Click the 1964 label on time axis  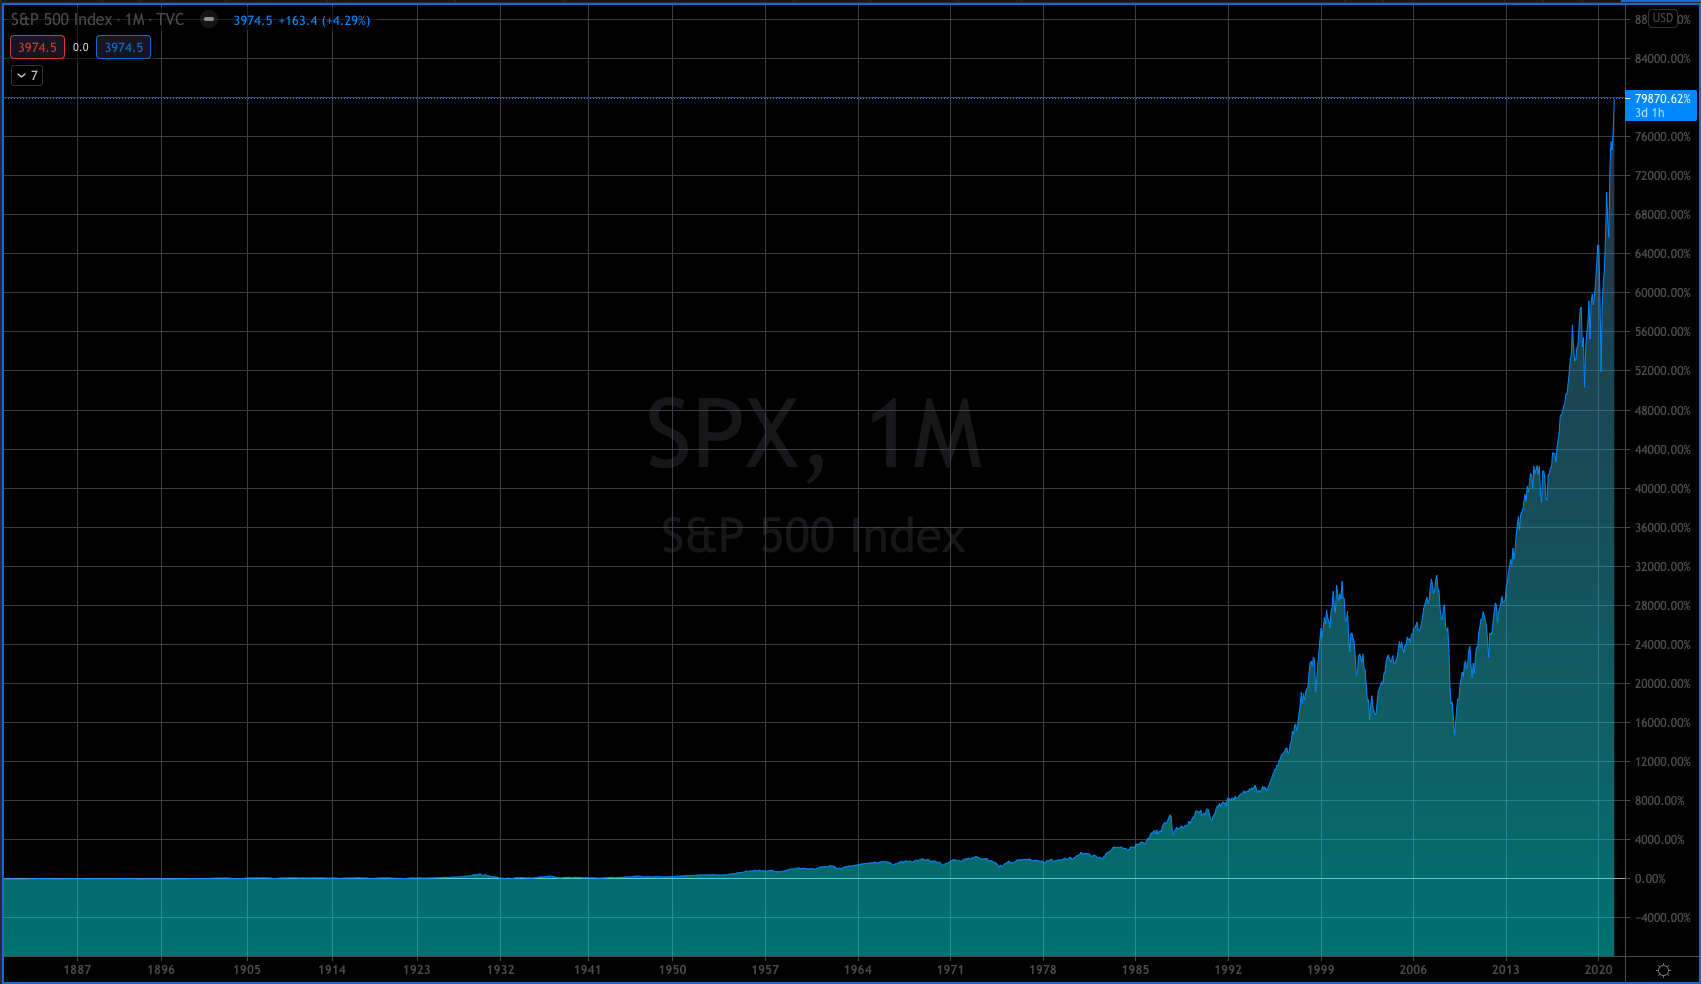857,969
